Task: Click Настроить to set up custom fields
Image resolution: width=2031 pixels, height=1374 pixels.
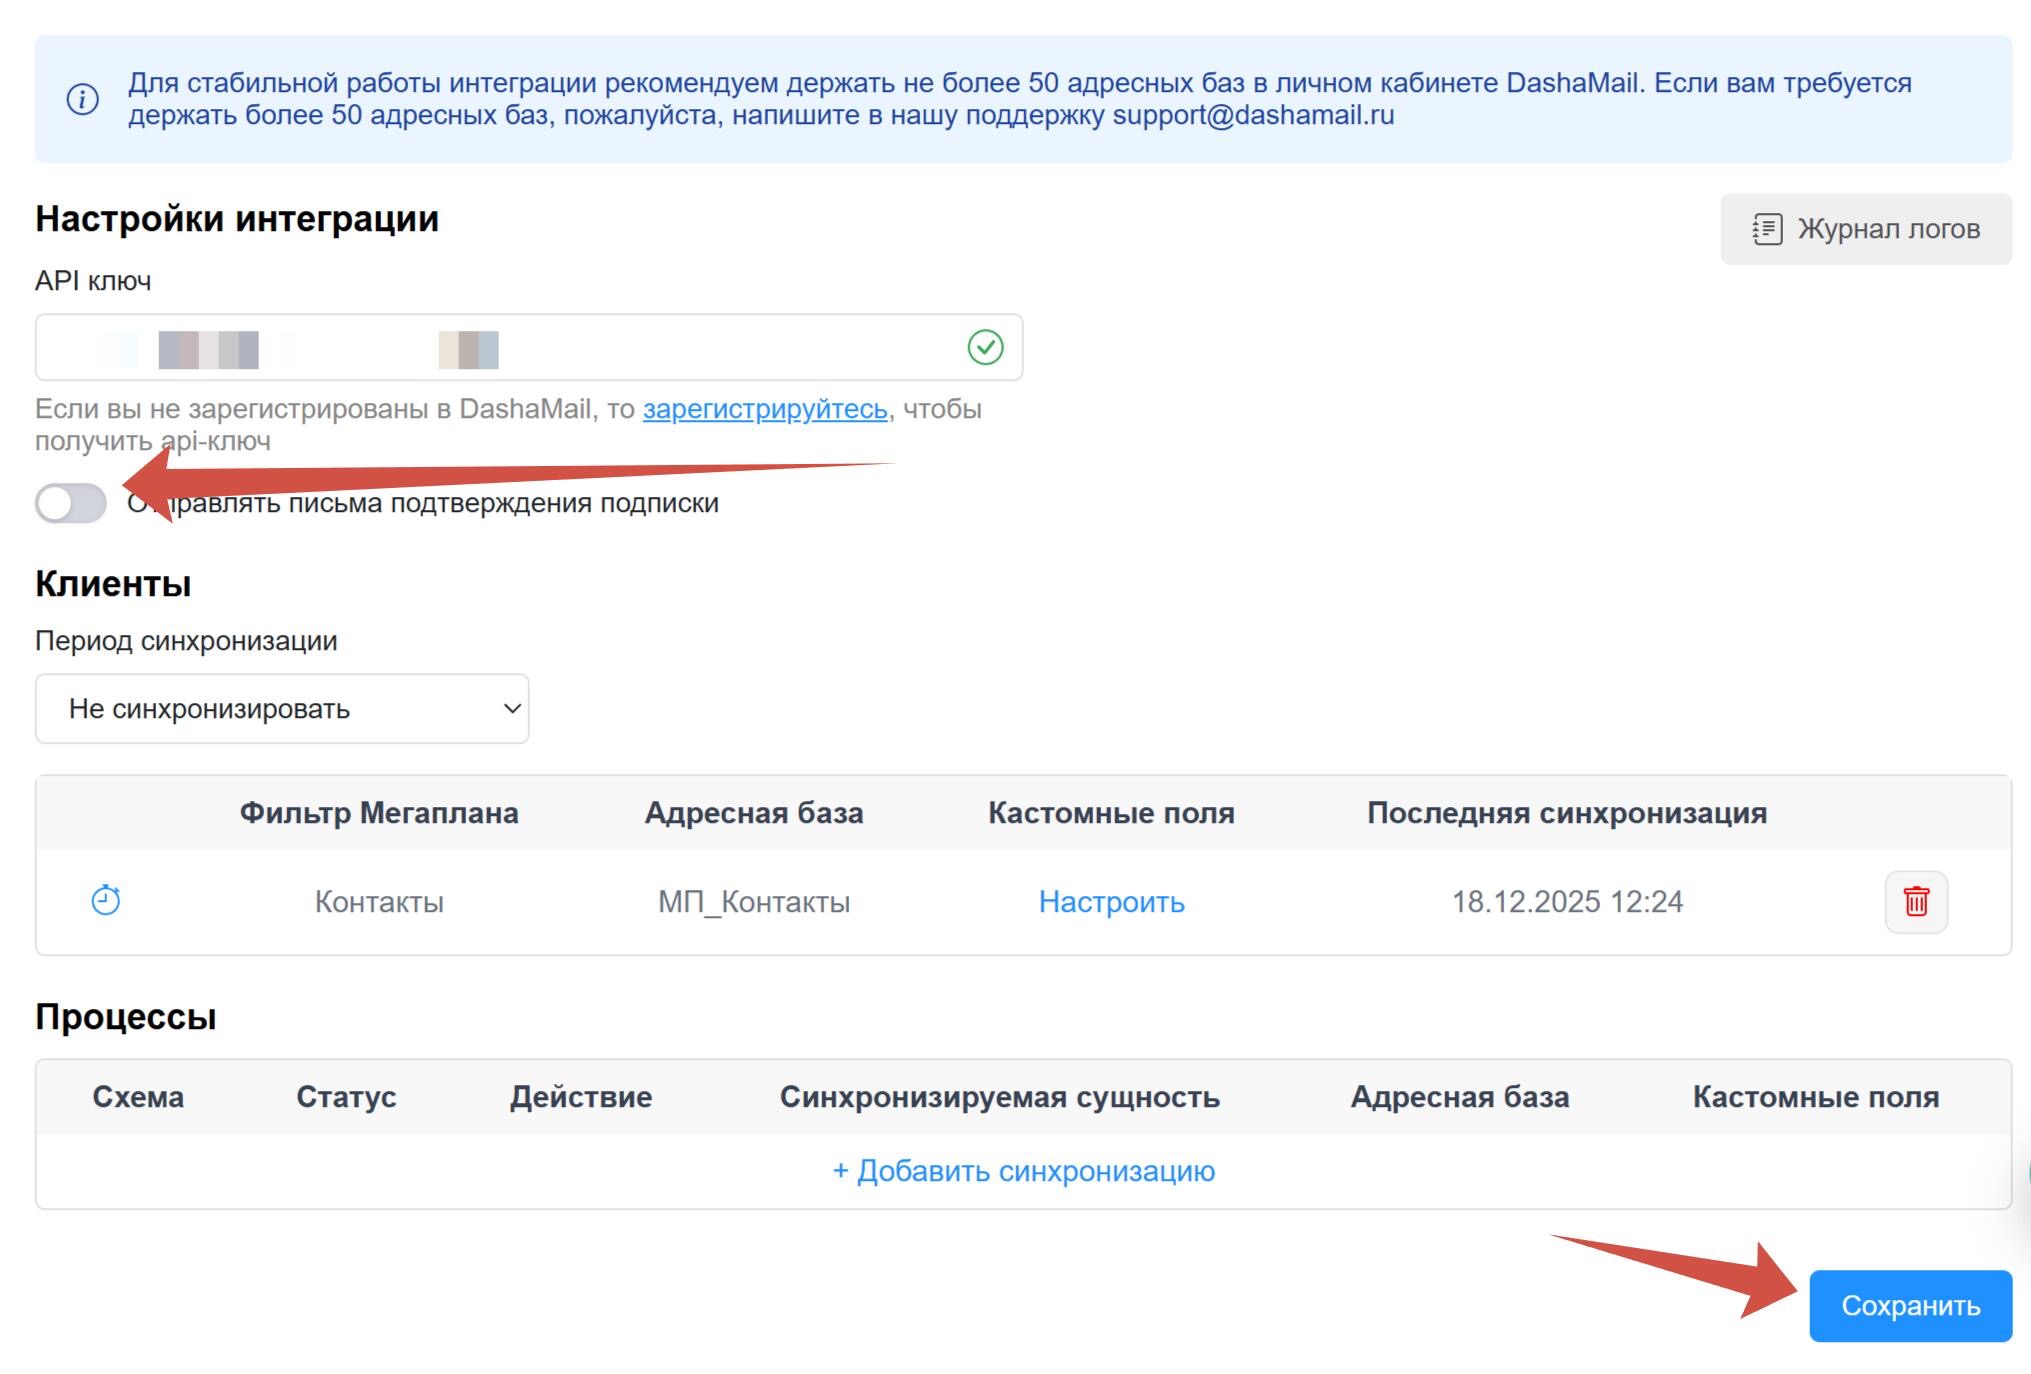Action: pyautogui.click(x=1111, y=902)
